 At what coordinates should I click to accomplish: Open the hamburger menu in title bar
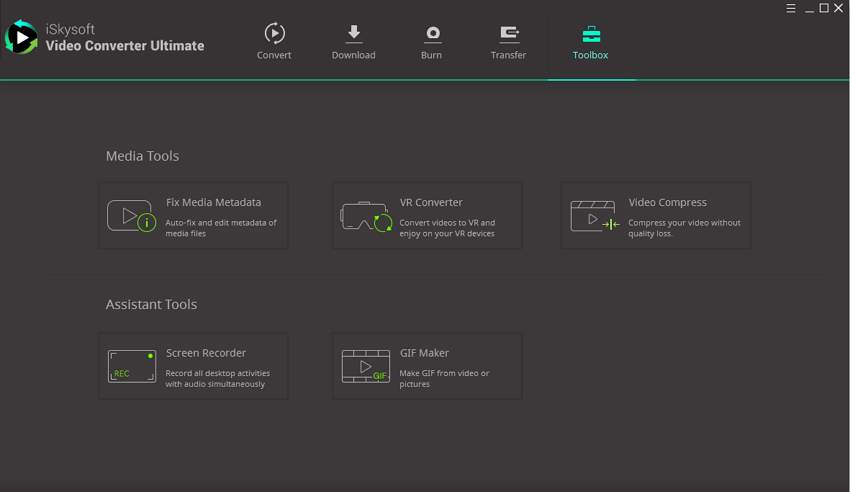(x=791, y=8)
